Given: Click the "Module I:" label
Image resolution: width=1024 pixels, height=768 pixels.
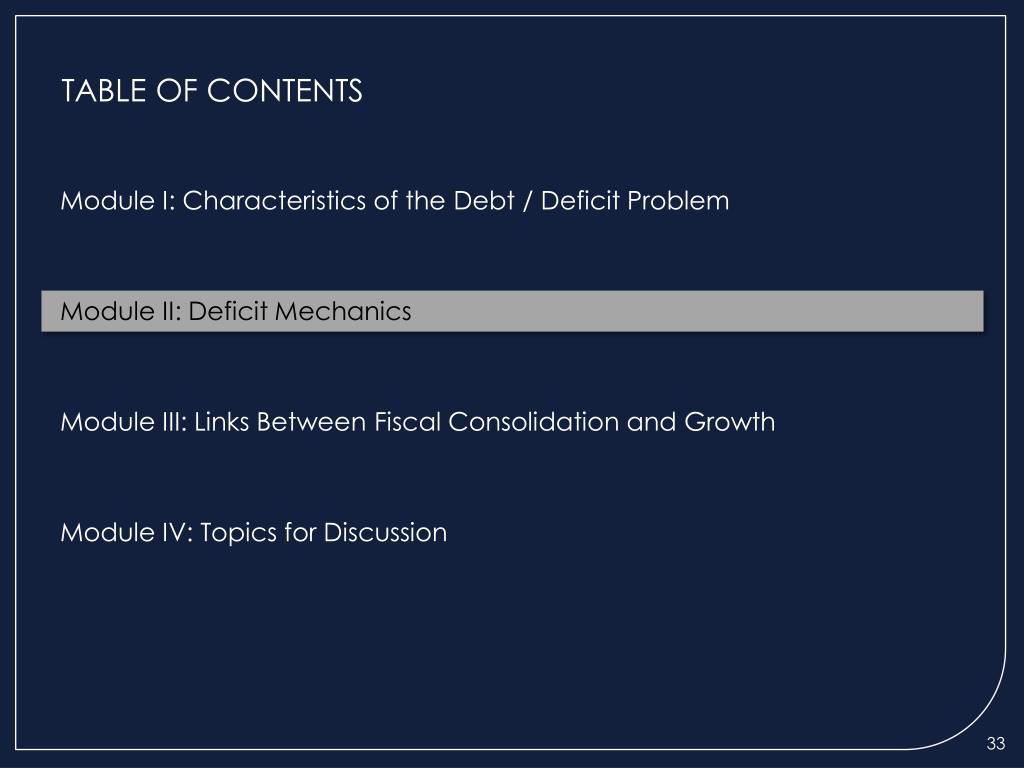Looking at the screenshot, I should point(118,200).
